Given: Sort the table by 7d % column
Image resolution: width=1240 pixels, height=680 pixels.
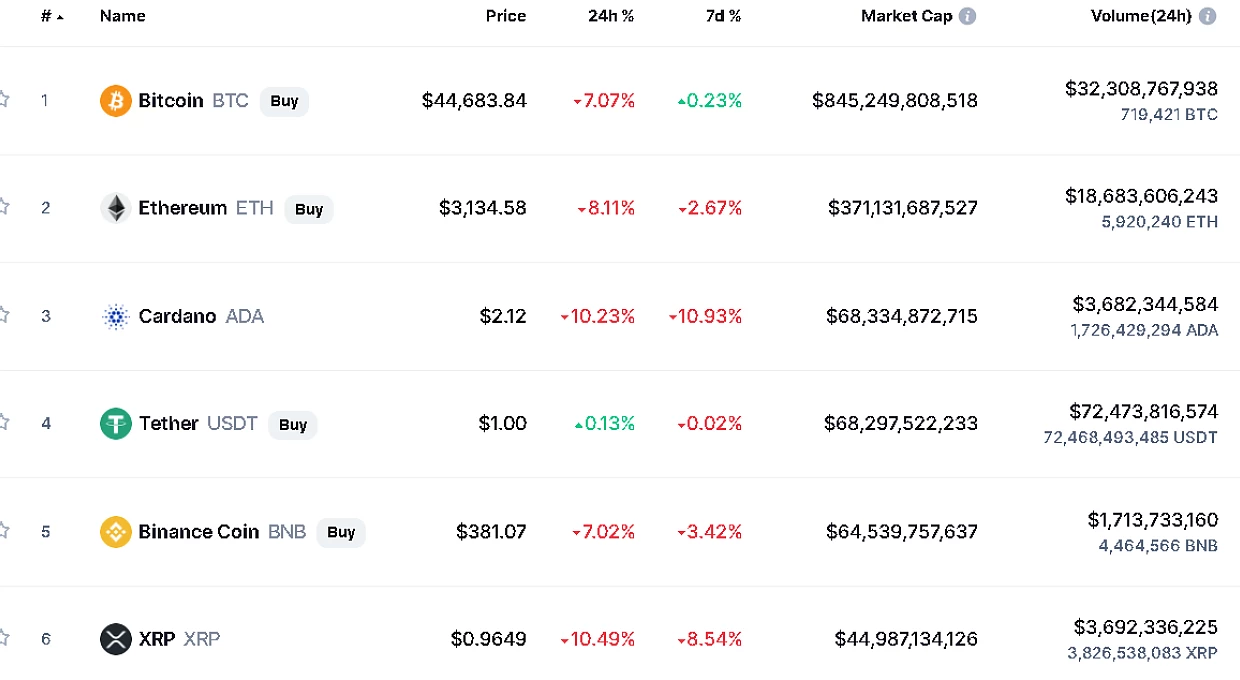Looking at the screenshot, I should coord(720,16).
